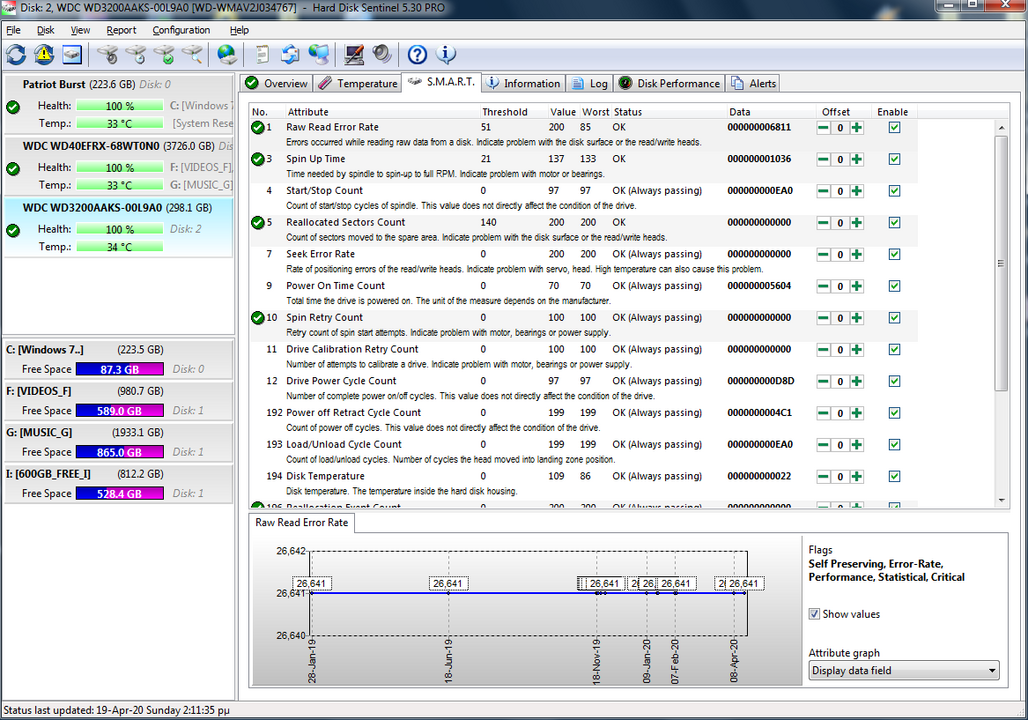Toggle Enable checkbox for Seek Error Rate
The width and height of the screenshot is (1028, 720).
pos(894,254)
